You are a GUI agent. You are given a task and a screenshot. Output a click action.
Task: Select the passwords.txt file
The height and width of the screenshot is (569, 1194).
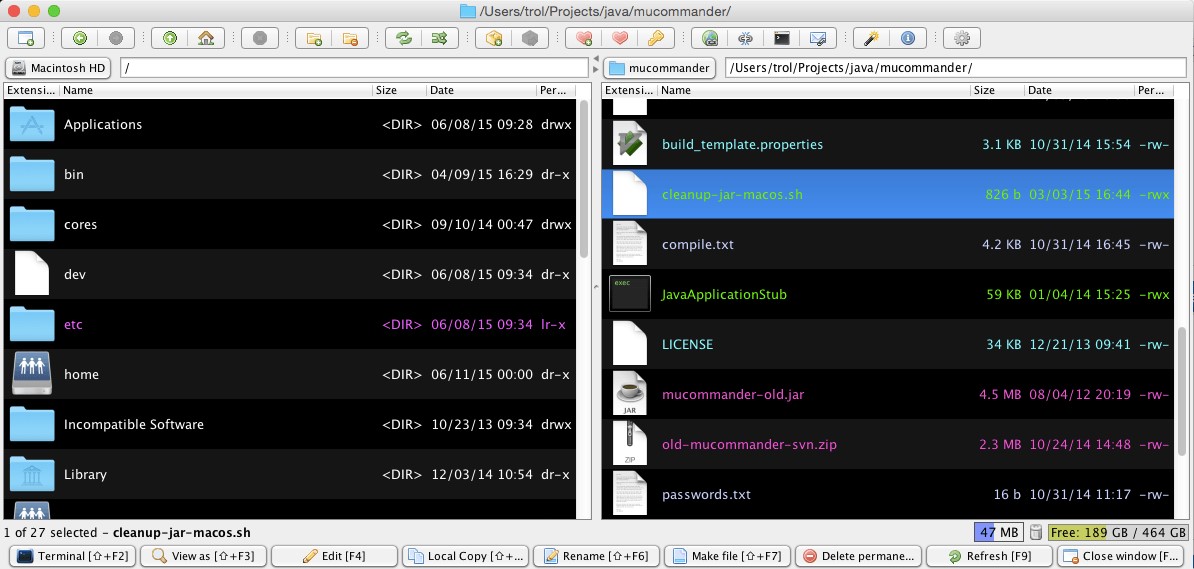(x=706, y=494)
